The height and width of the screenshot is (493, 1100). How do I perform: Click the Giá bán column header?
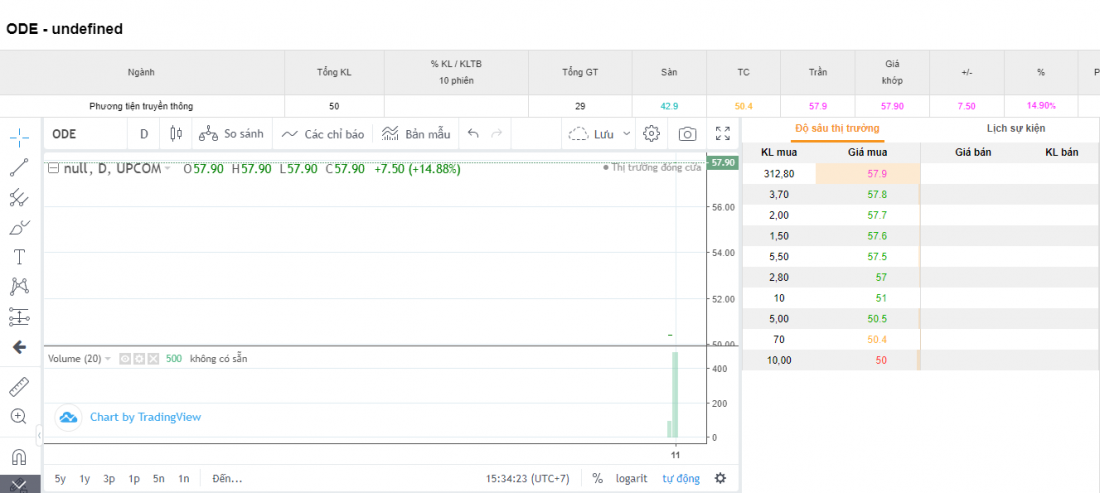coord(973,152)
